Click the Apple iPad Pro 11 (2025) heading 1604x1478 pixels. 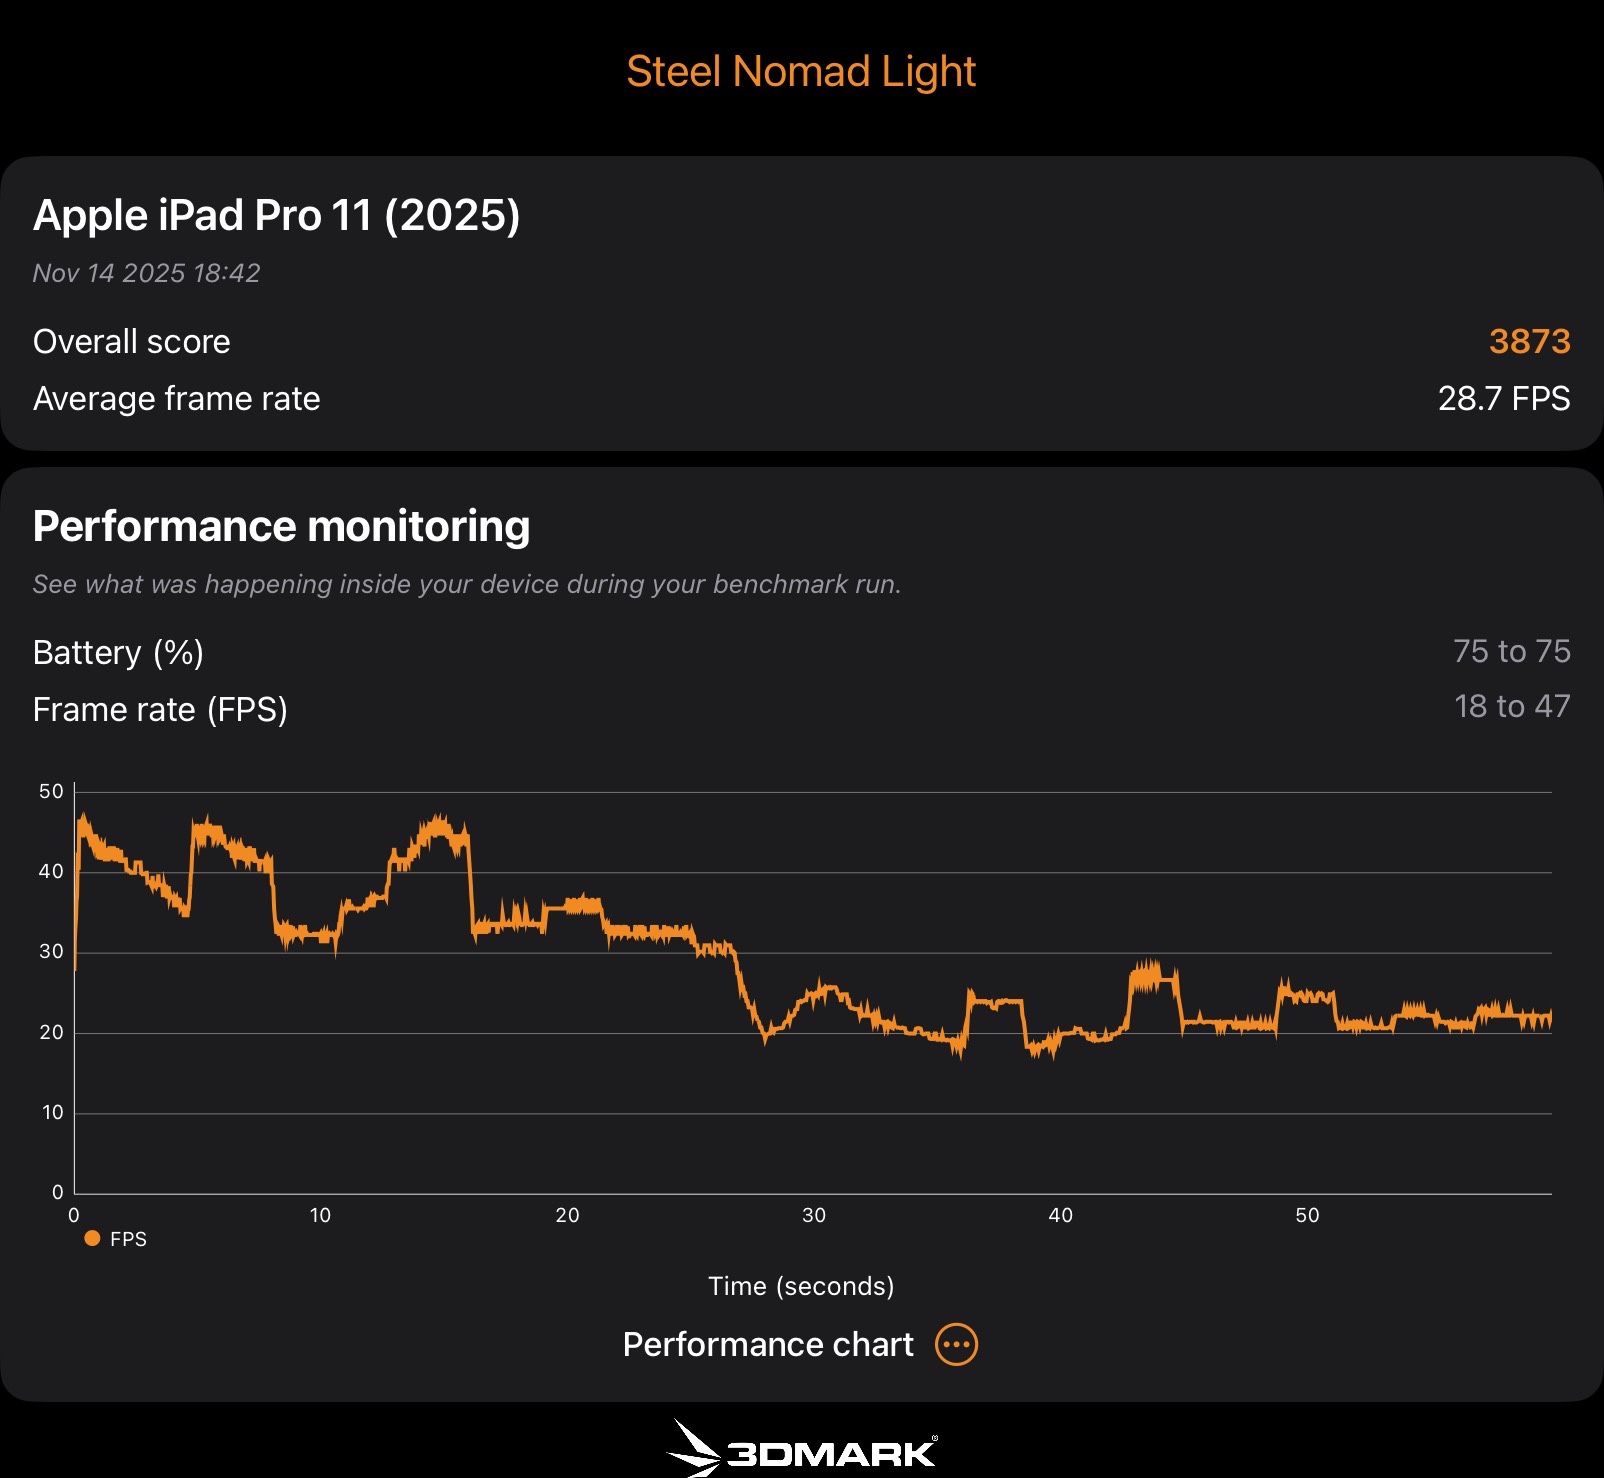pyautogui.click(x=277, y=215)
